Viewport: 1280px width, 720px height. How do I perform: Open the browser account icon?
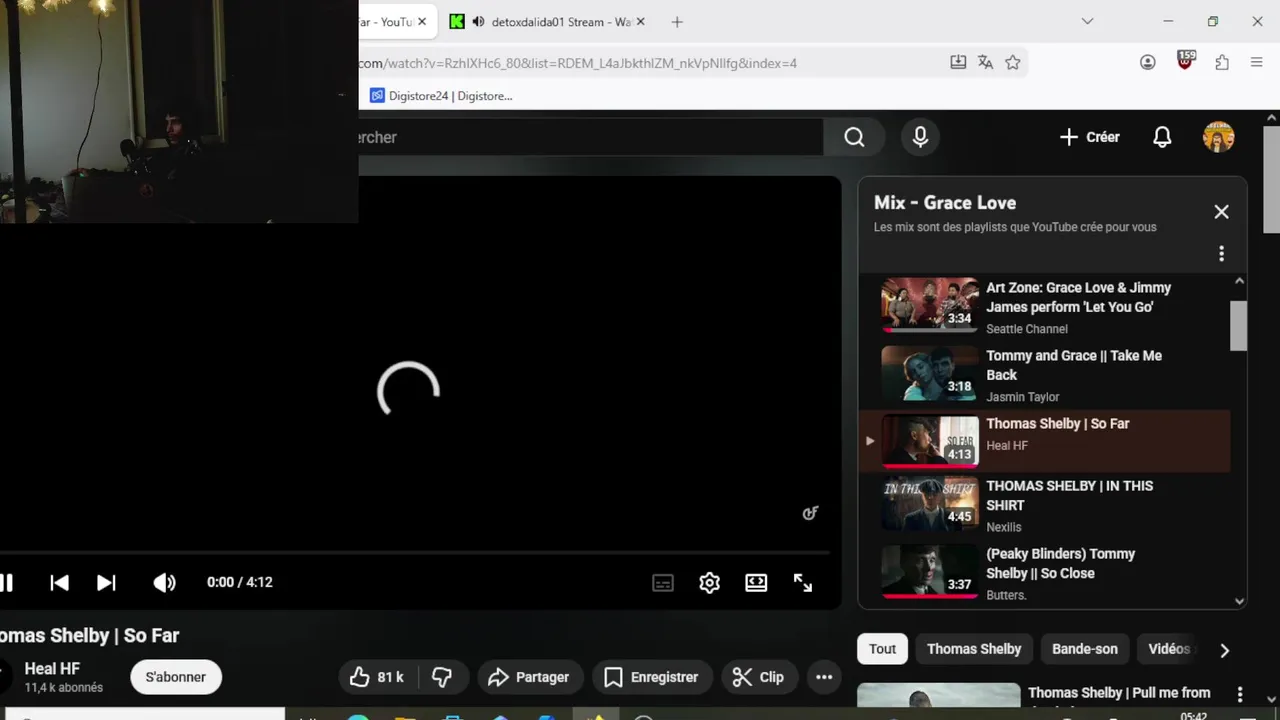point(1148,63)
